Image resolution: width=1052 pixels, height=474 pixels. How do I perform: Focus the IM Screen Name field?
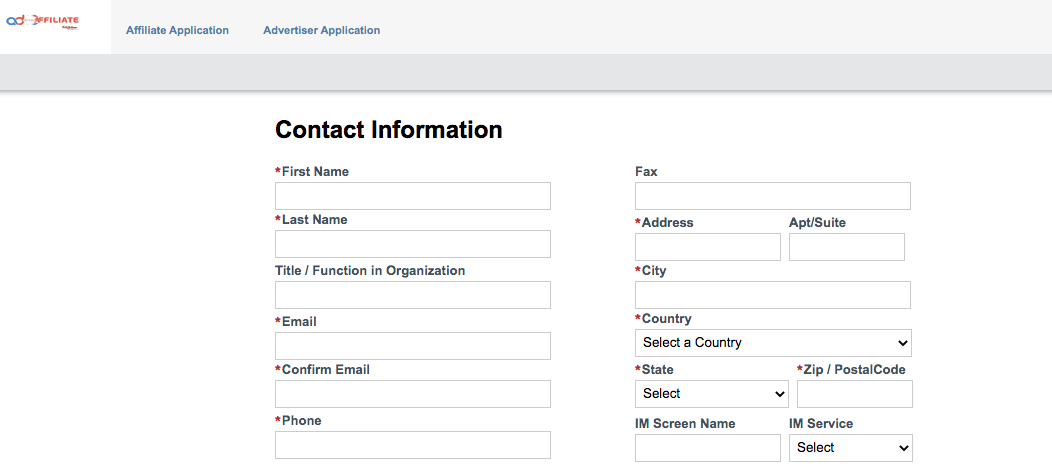[x=707, y=448]
